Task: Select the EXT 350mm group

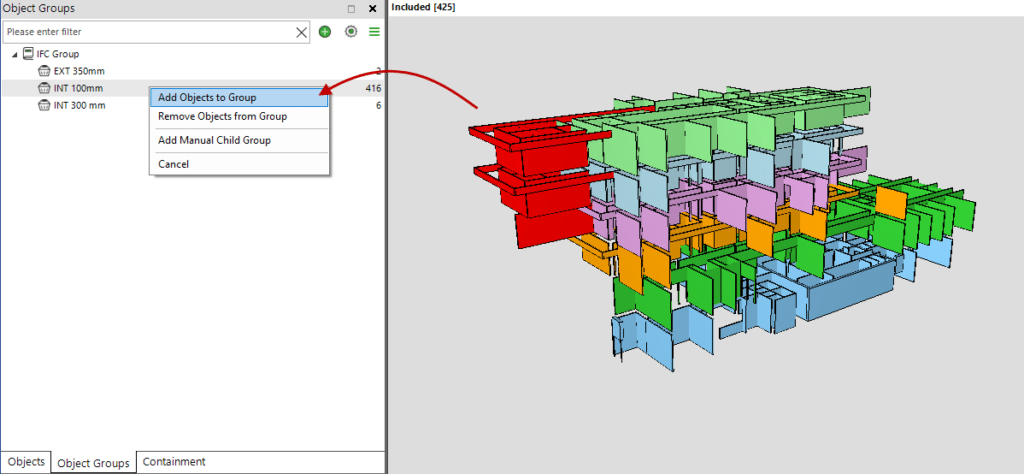Action: (79, 71)
